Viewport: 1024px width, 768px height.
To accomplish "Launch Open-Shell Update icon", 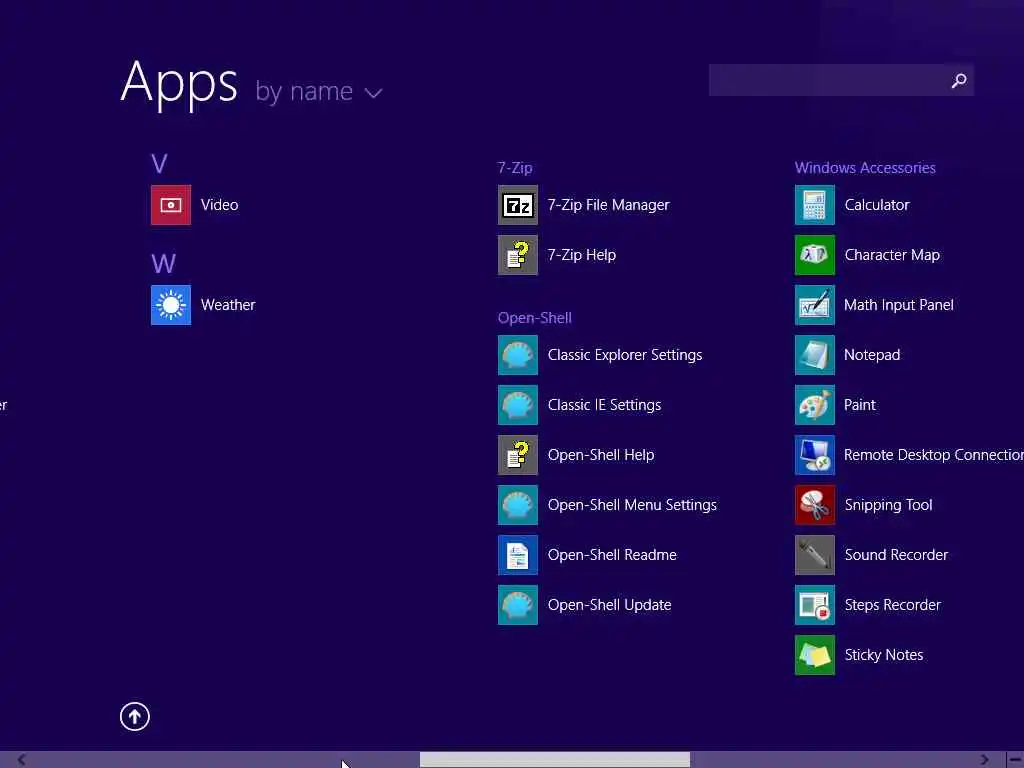I will point(518,605).
